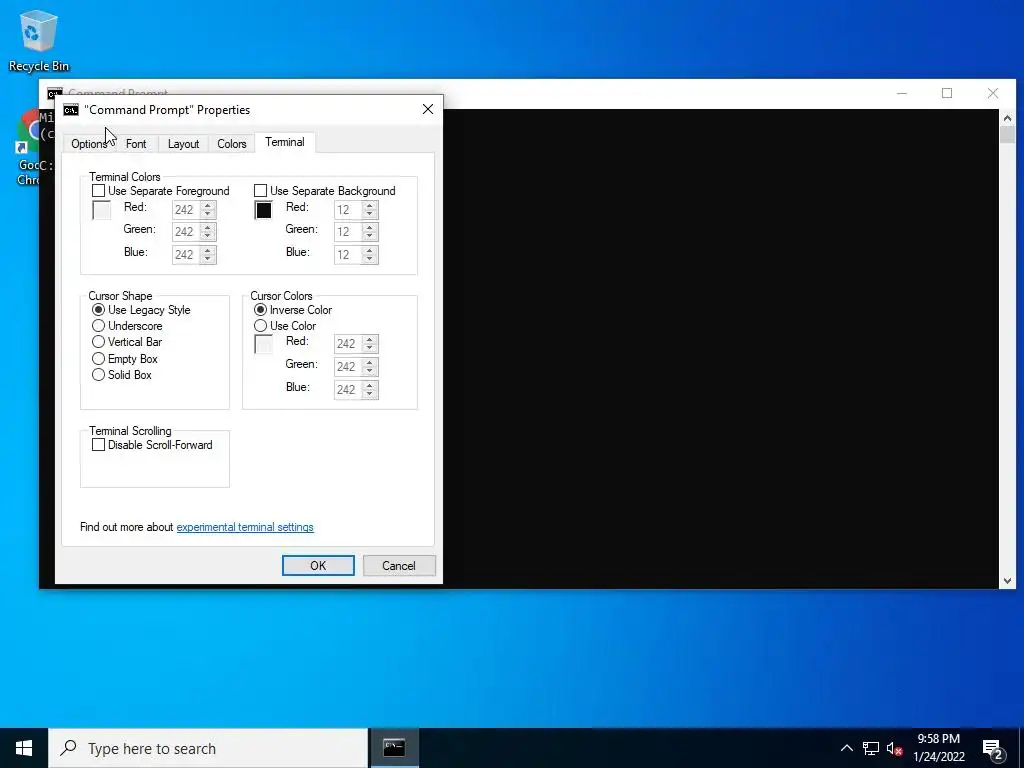Click the background Green value field
This screenshot has width=1024, height=768.
pyautogui.click(x=348, y=232)
